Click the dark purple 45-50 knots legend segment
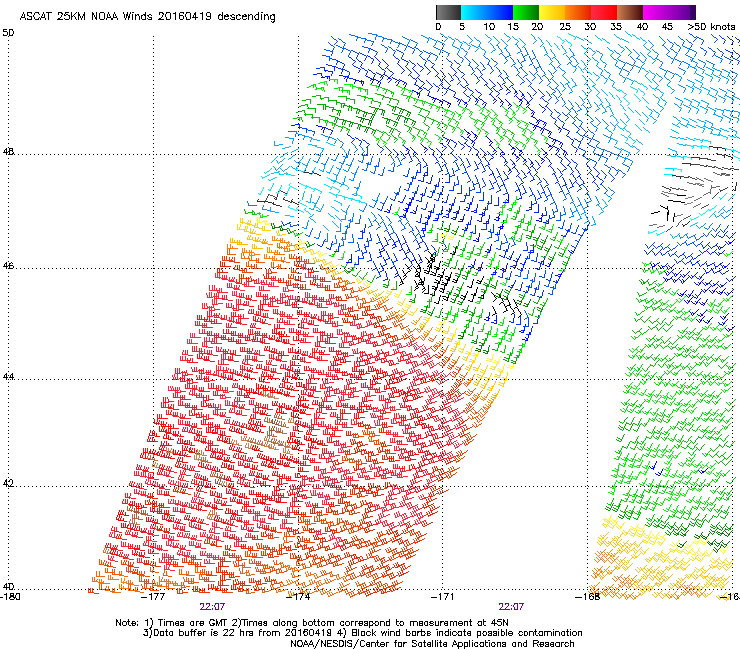 pos(682,12)
